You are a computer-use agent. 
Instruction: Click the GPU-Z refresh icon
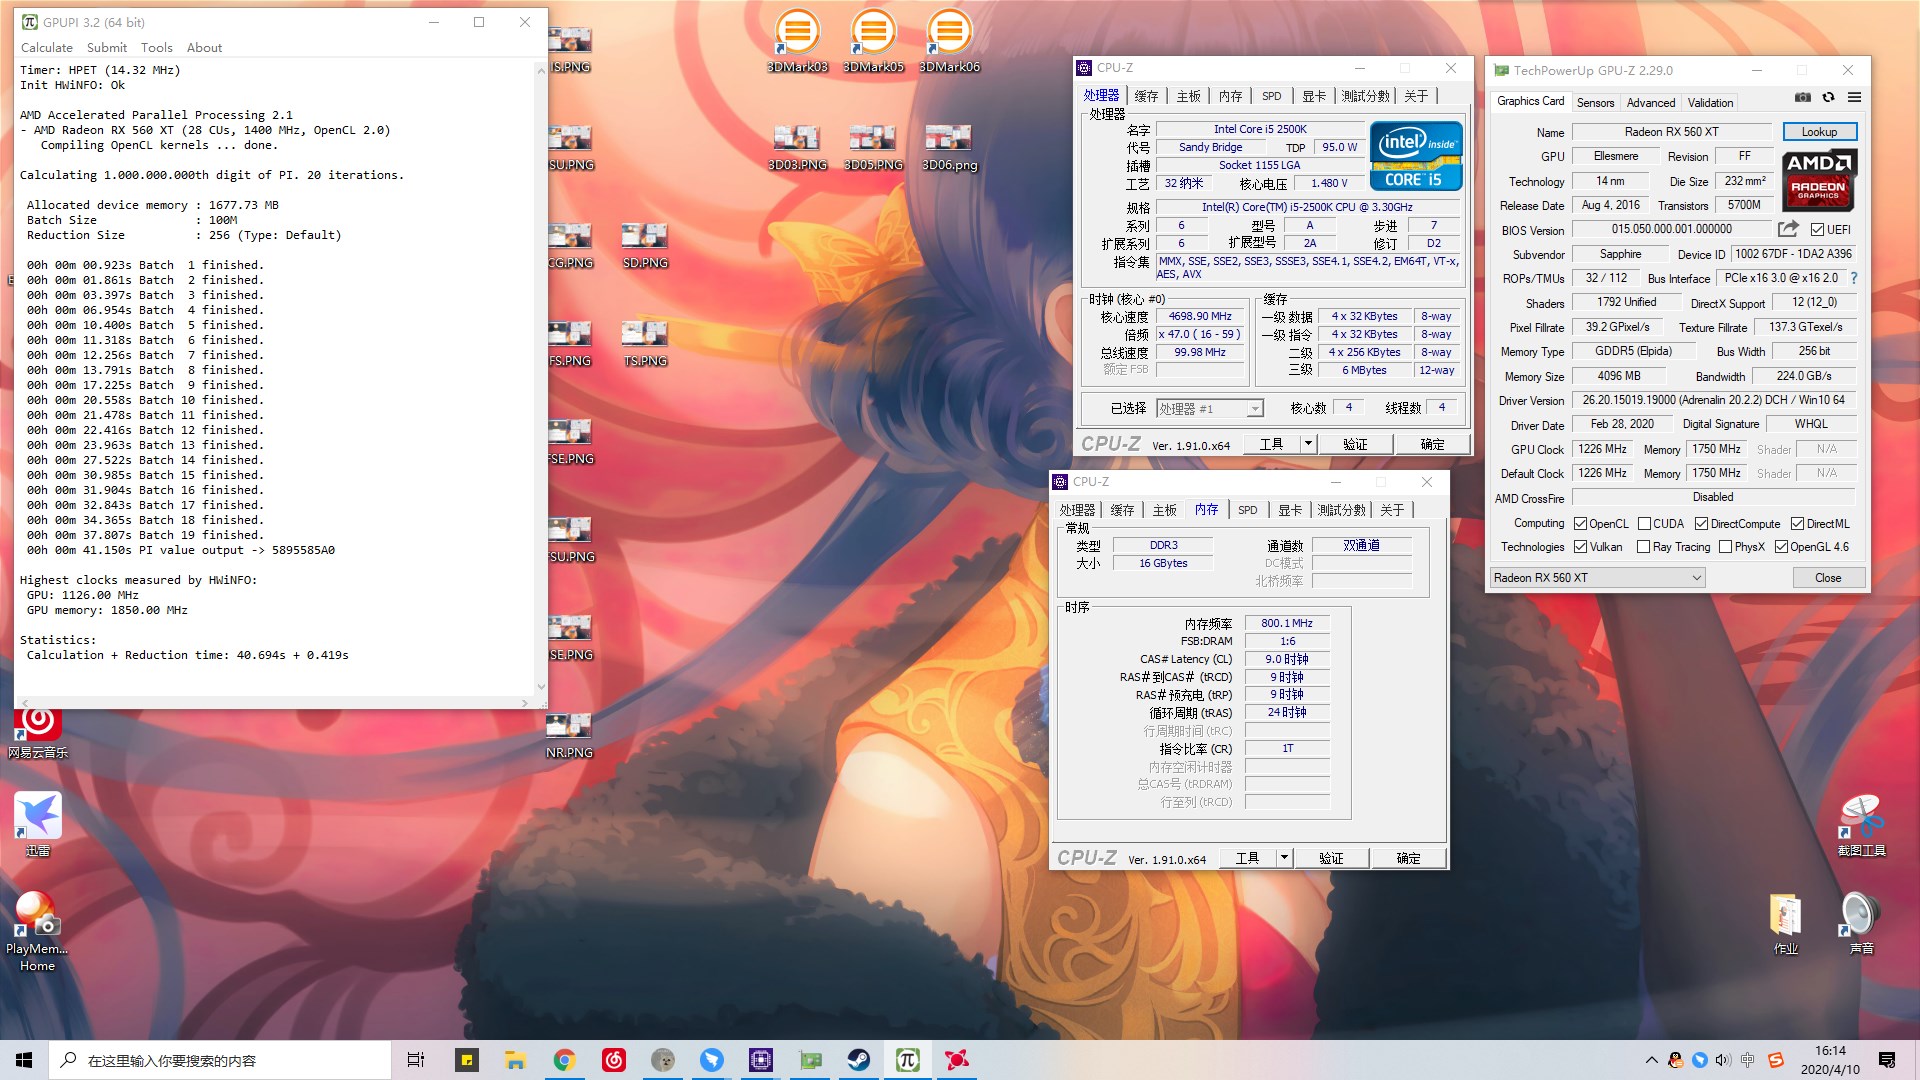click(1828, 97)
